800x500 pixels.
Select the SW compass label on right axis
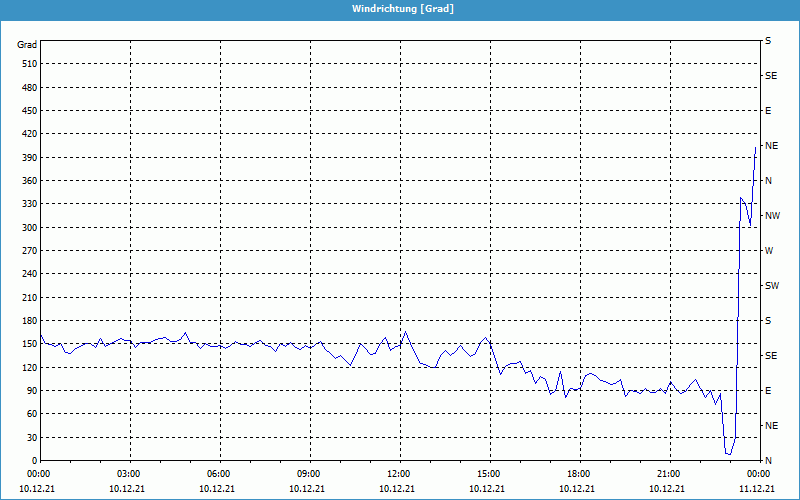[771, 286]
